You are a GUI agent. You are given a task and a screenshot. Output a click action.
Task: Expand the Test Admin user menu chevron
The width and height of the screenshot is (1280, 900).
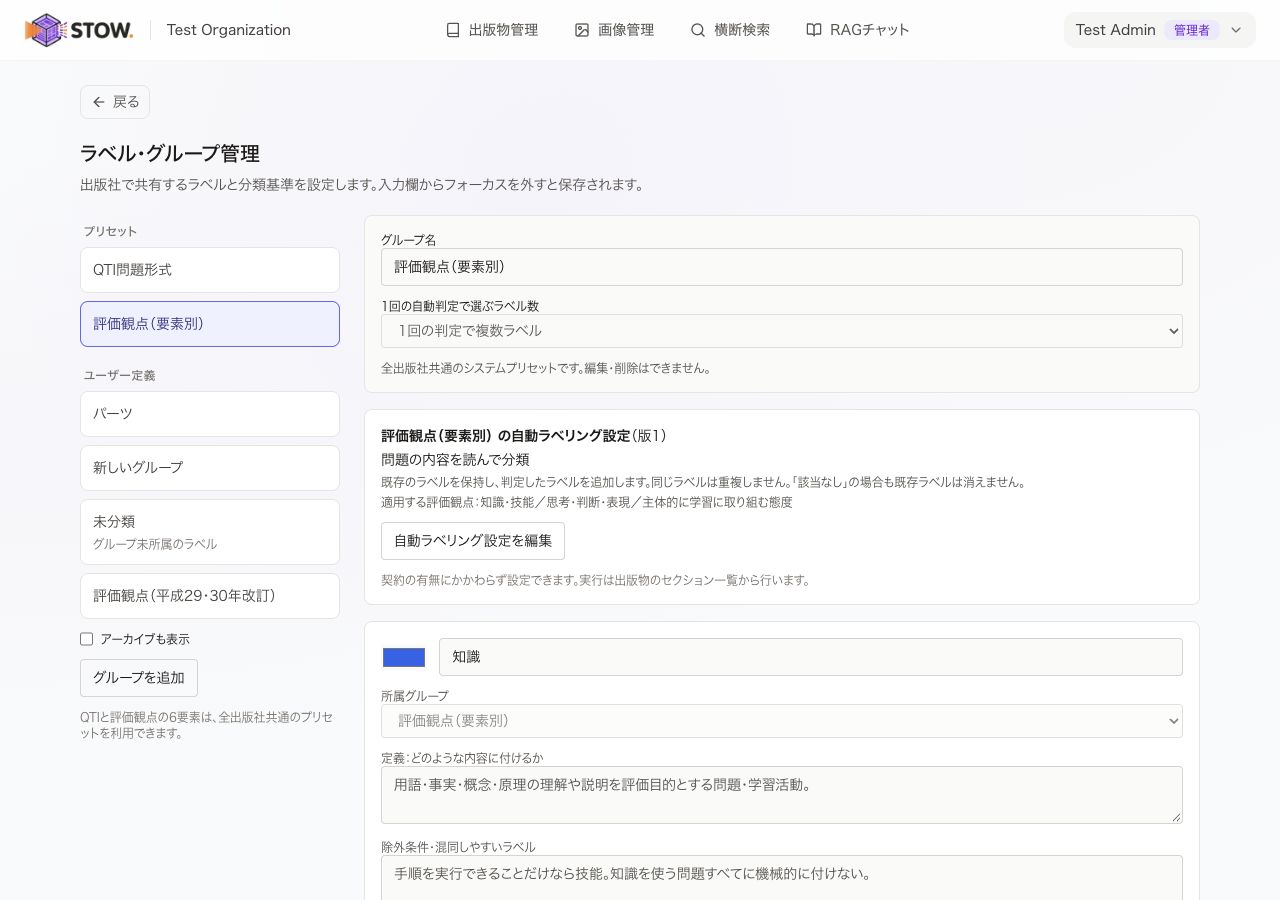(x=1236, y=30)
